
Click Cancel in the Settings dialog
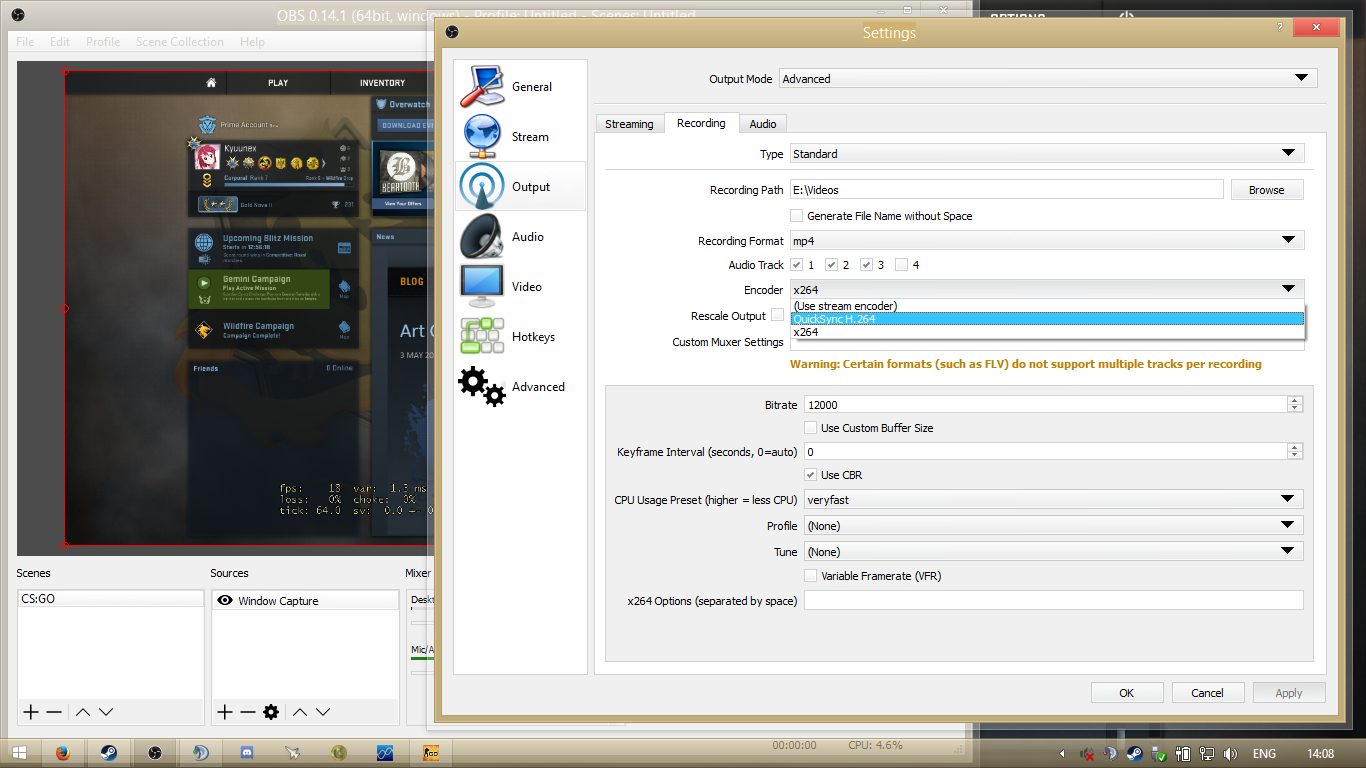click(1207, 693)
